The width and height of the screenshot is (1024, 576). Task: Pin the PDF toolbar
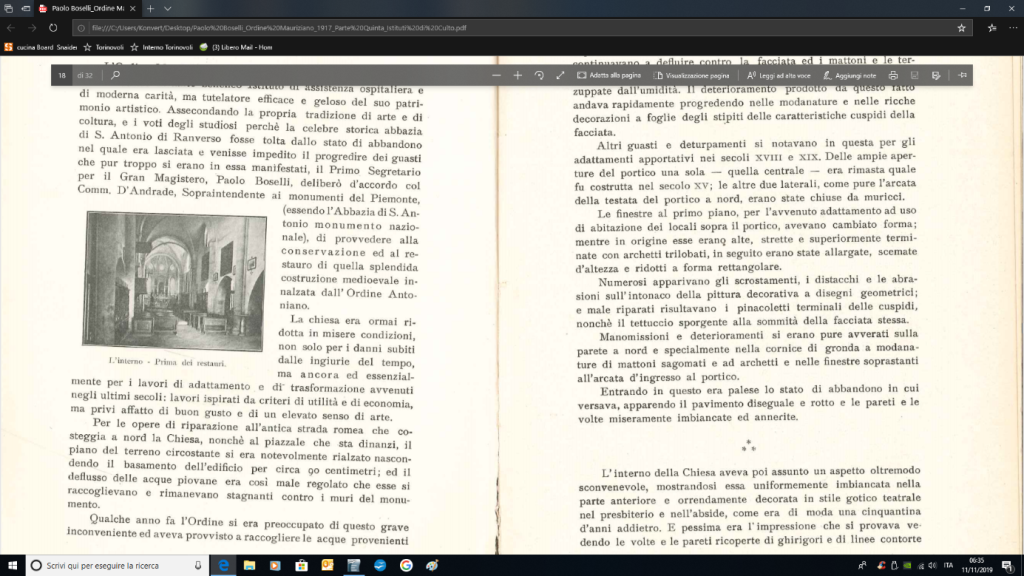pos(962,75)
